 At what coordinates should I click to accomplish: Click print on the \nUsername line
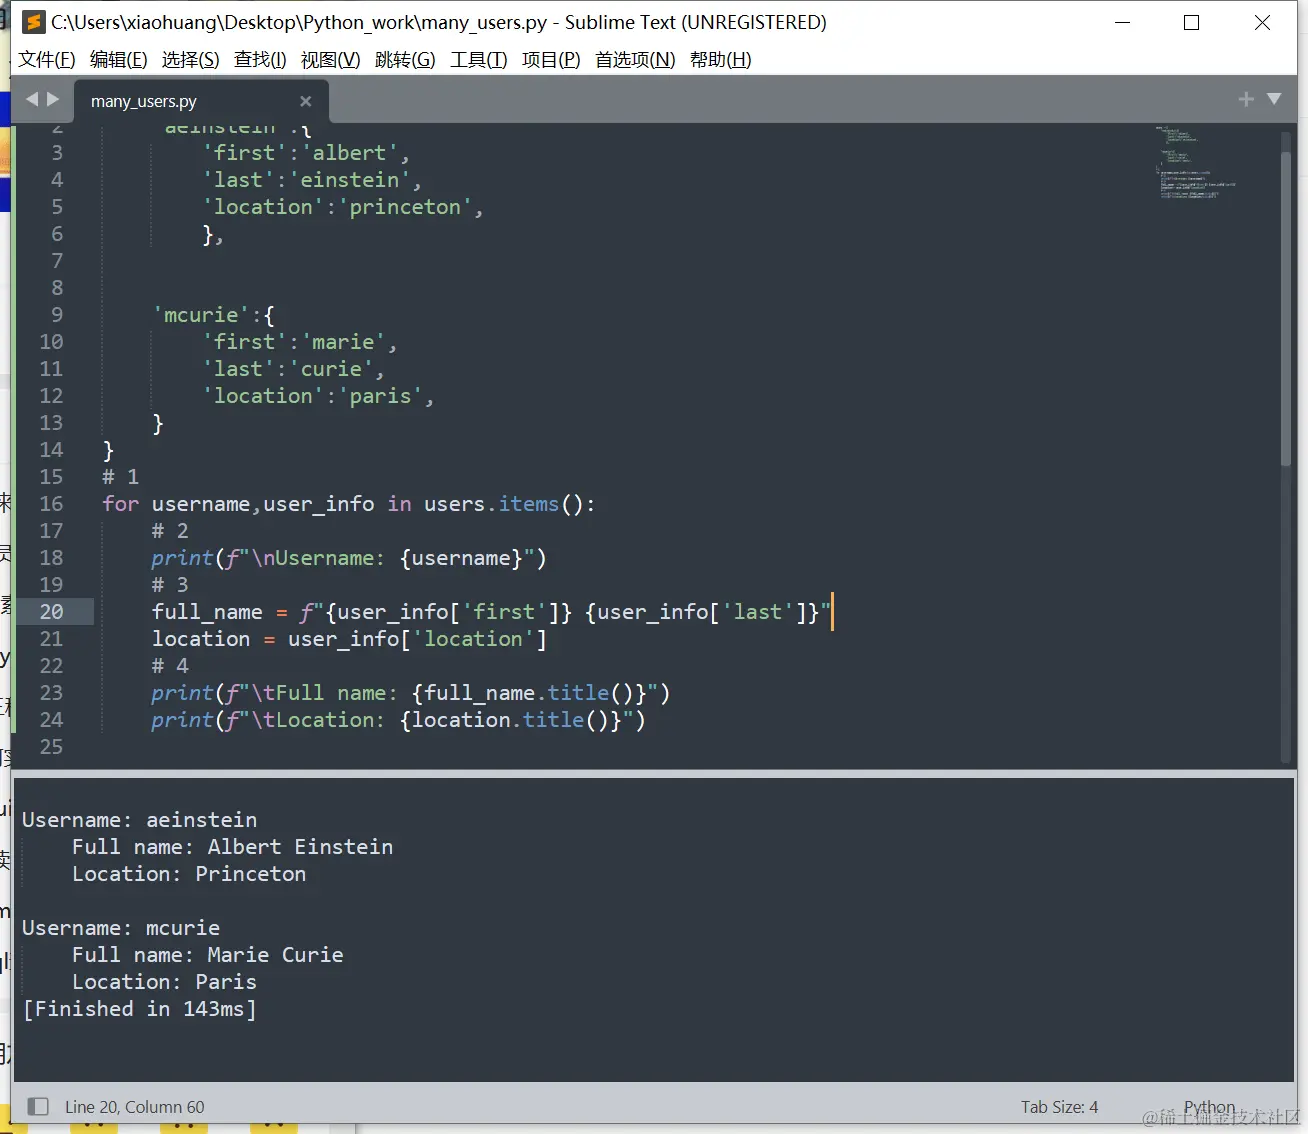(182, 558)
